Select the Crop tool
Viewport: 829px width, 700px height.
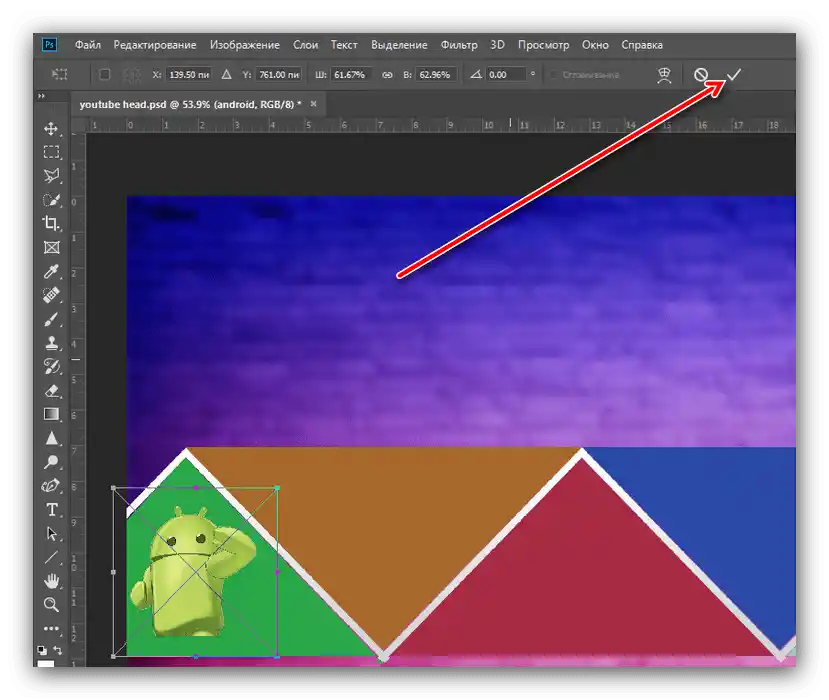(51, 224)
